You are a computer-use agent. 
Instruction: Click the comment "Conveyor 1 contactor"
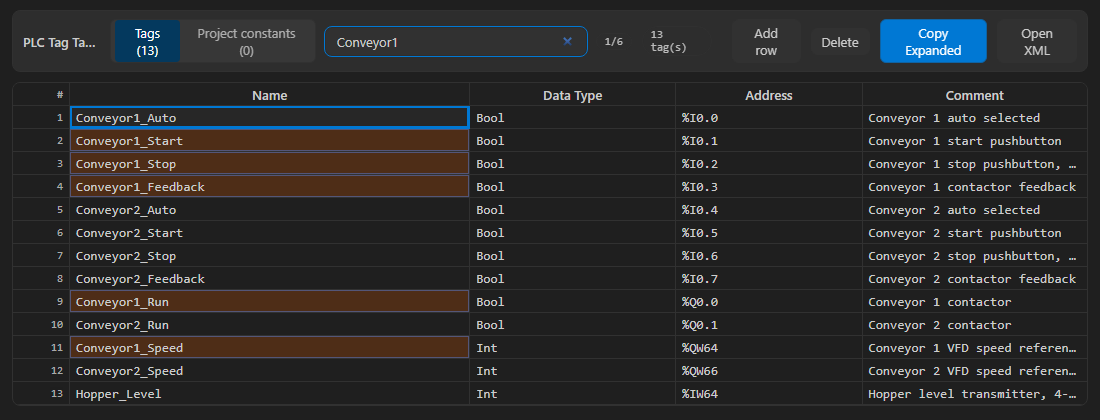coord(974,302)
